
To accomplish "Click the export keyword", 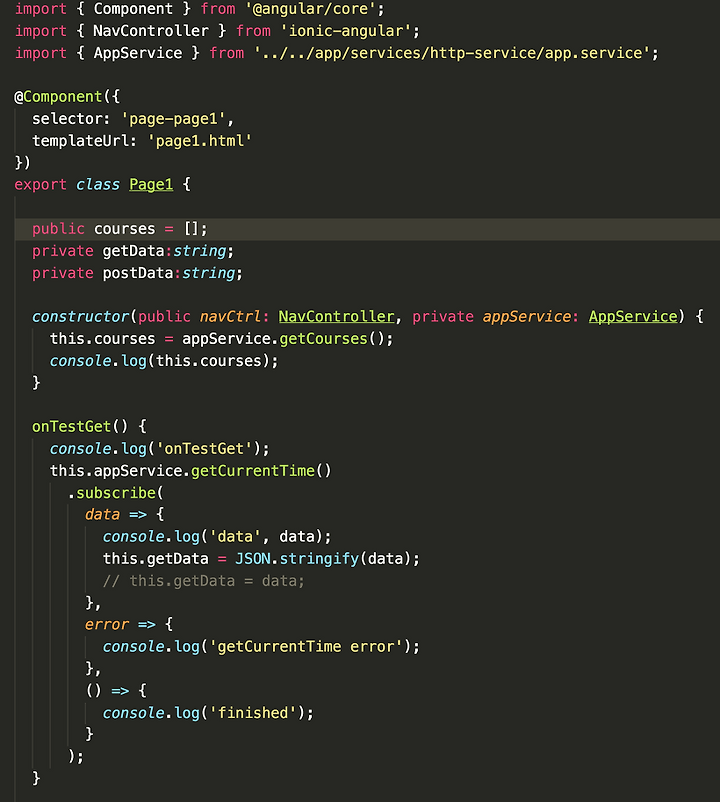I will pyautogui.click(x=40, y=185).
